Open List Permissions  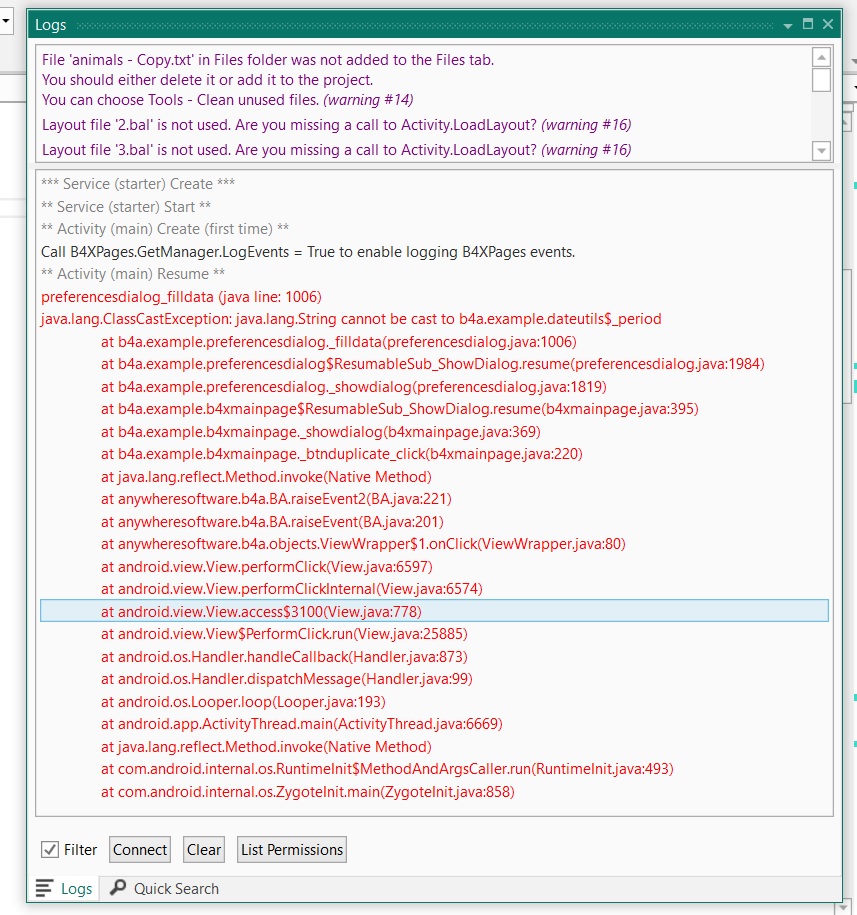pyautogui.click(x=292, y=850)
